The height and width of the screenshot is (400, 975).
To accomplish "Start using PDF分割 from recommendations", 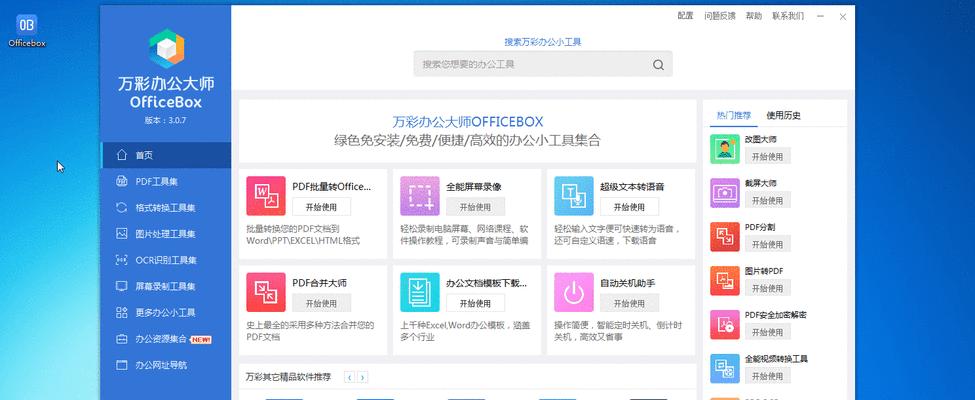I will coord(768,244).
